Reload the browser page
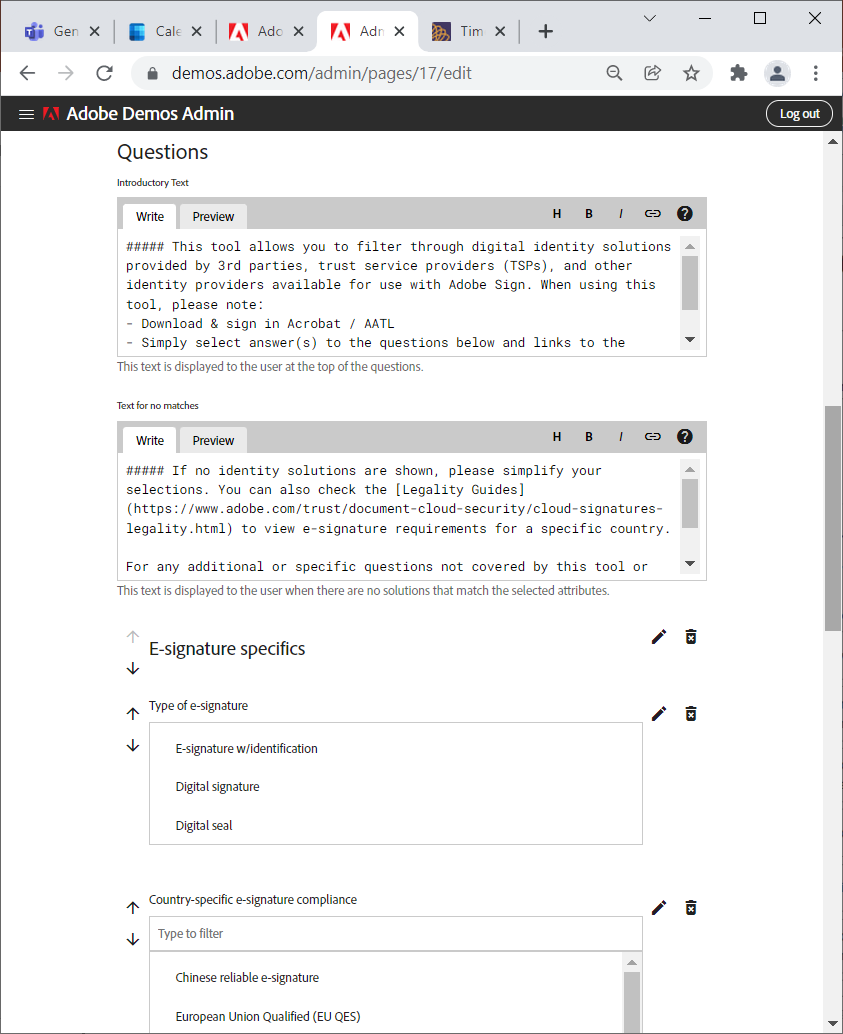This screenshot has height=1034, width=843. (104, 73)
